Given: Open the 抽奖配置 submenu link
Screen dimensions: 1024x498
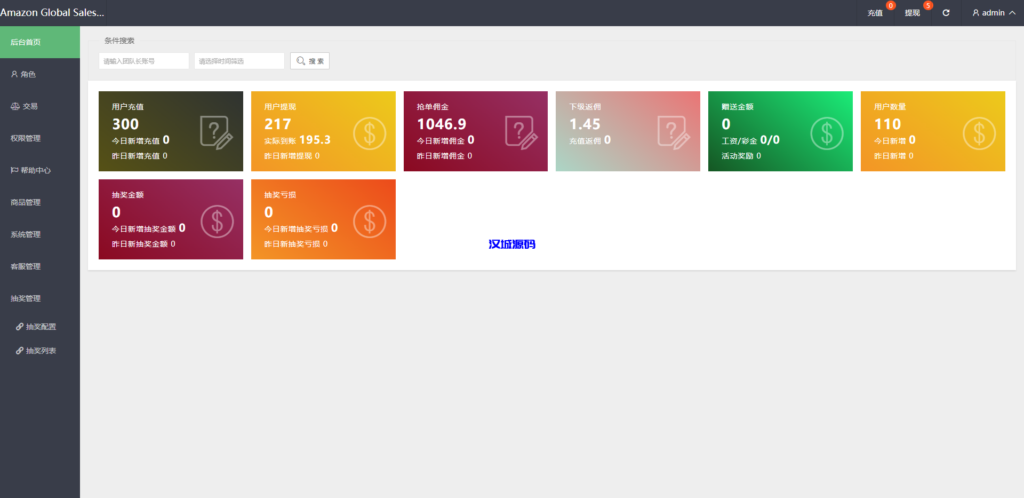Looking at the screenshot, I should [40, 327].
